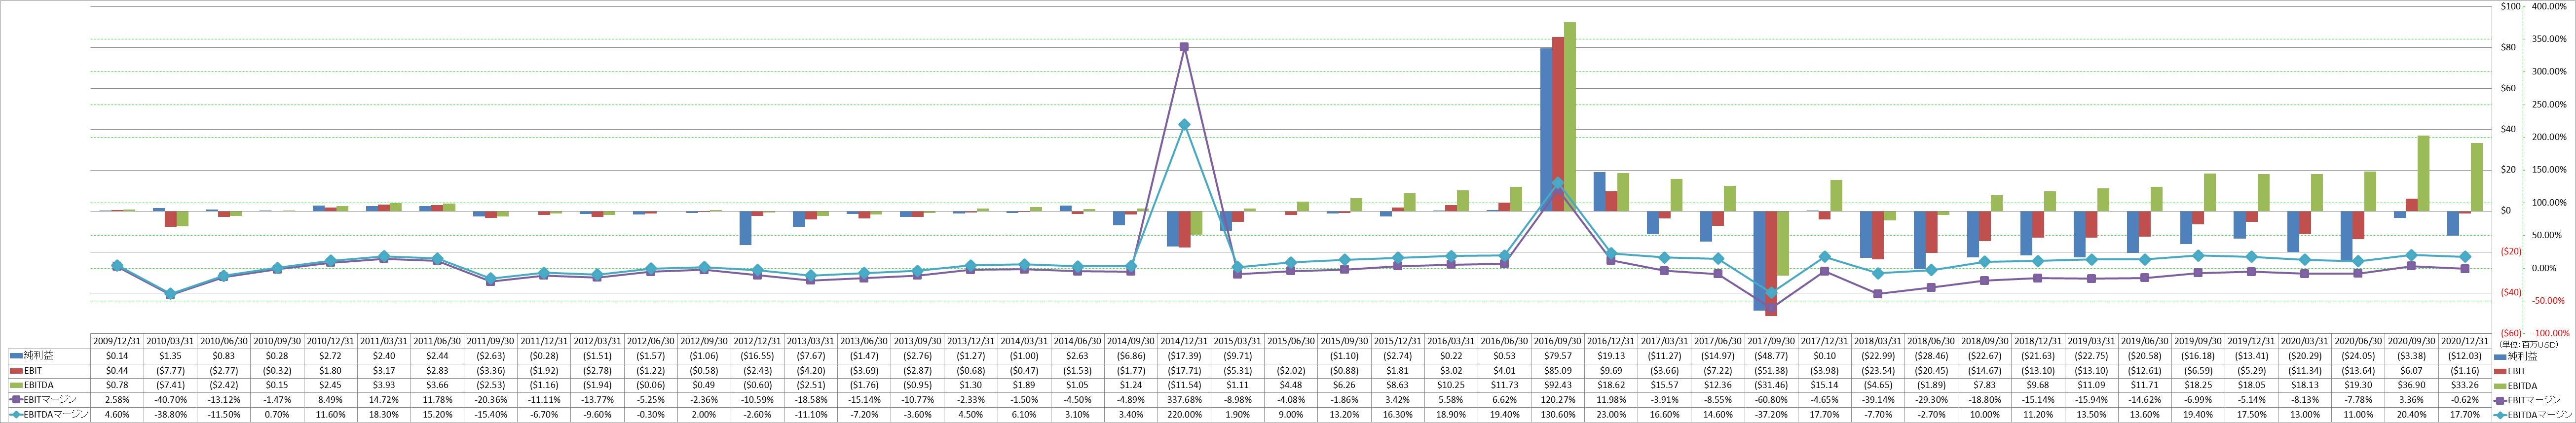The image size is (2576, 423).
Task: Select the EBITDA cell showing ($31.46)
Action: [1770, 385]
